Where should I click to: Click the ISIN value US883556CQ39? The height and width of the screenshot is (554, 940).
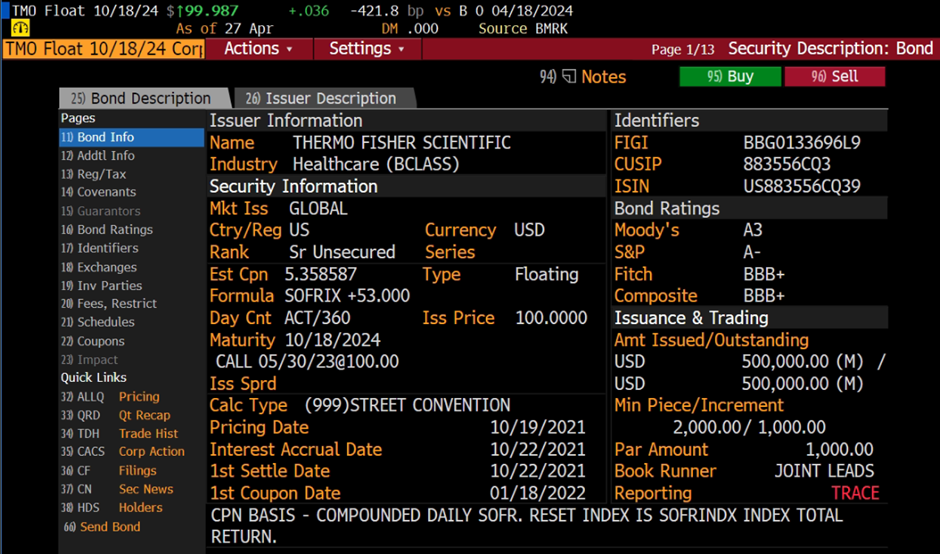click(802, 186)
